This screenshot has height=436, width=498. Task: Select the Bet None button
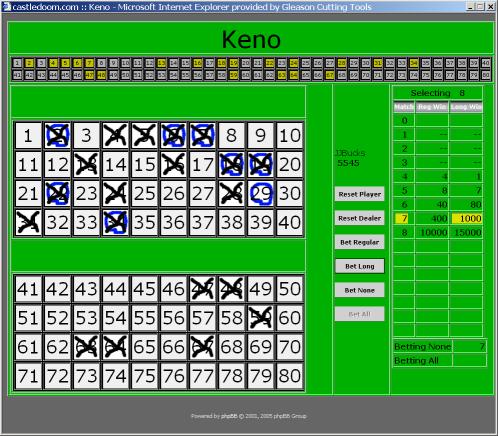point(359,290)
